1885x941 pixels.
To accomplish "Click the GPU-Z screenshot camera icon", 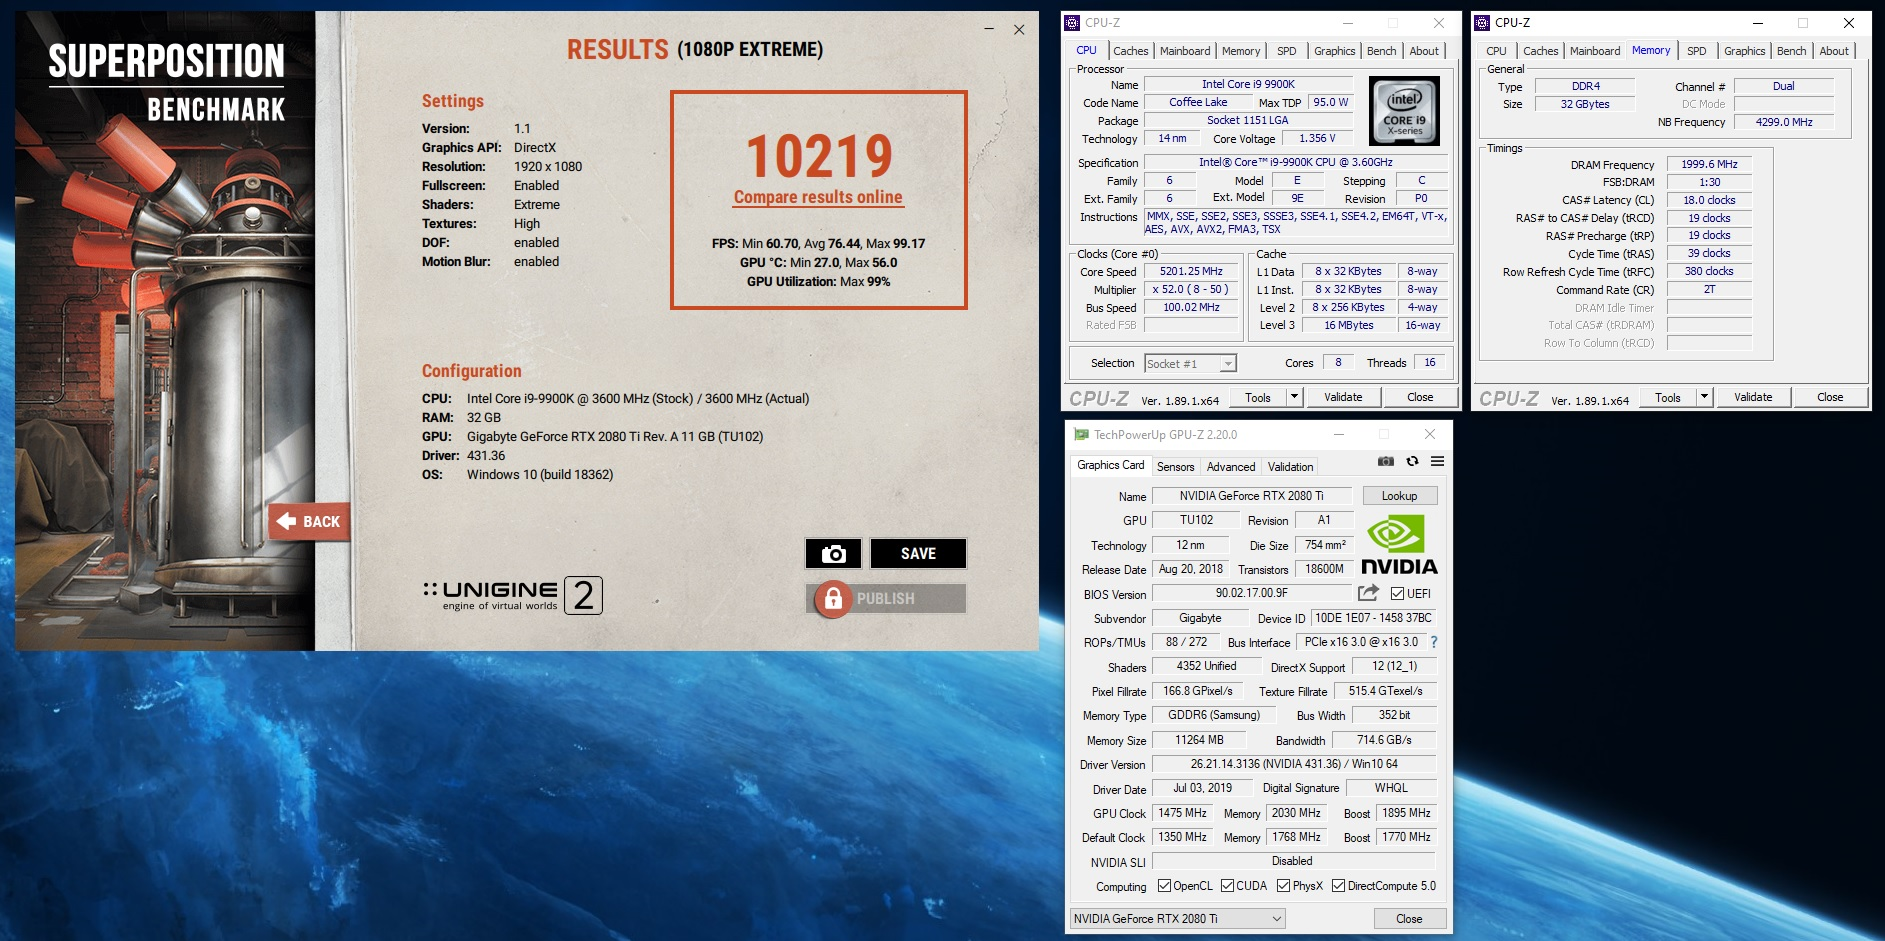I will pos(1386,461).
